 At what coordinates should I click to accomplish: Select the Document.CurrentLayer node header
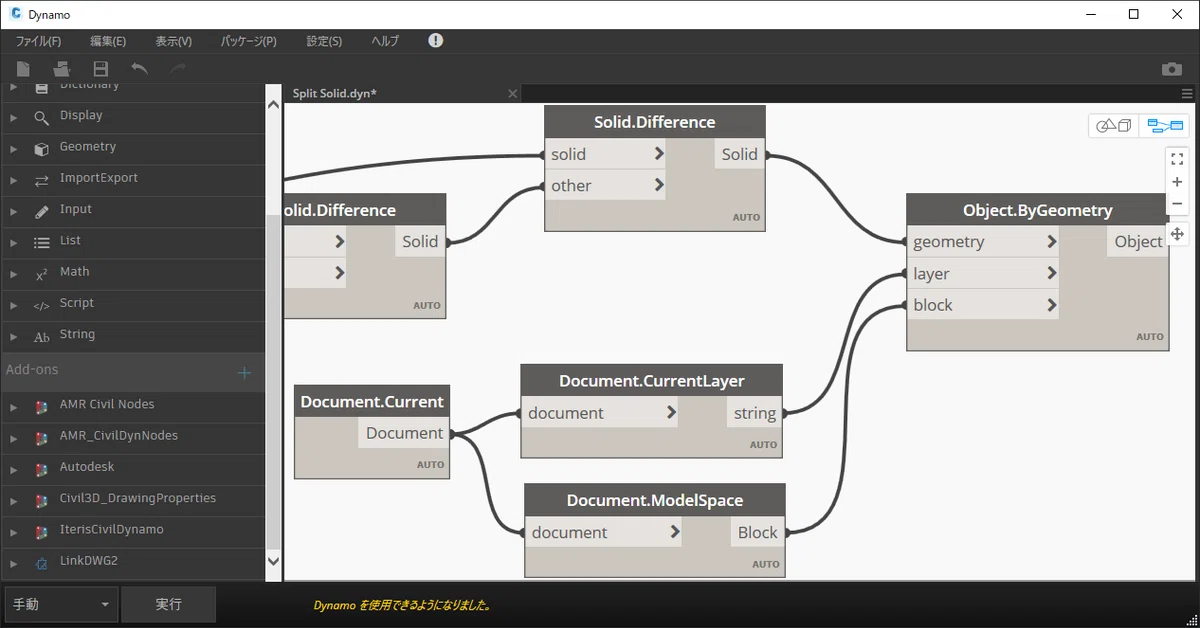(652, 381)
